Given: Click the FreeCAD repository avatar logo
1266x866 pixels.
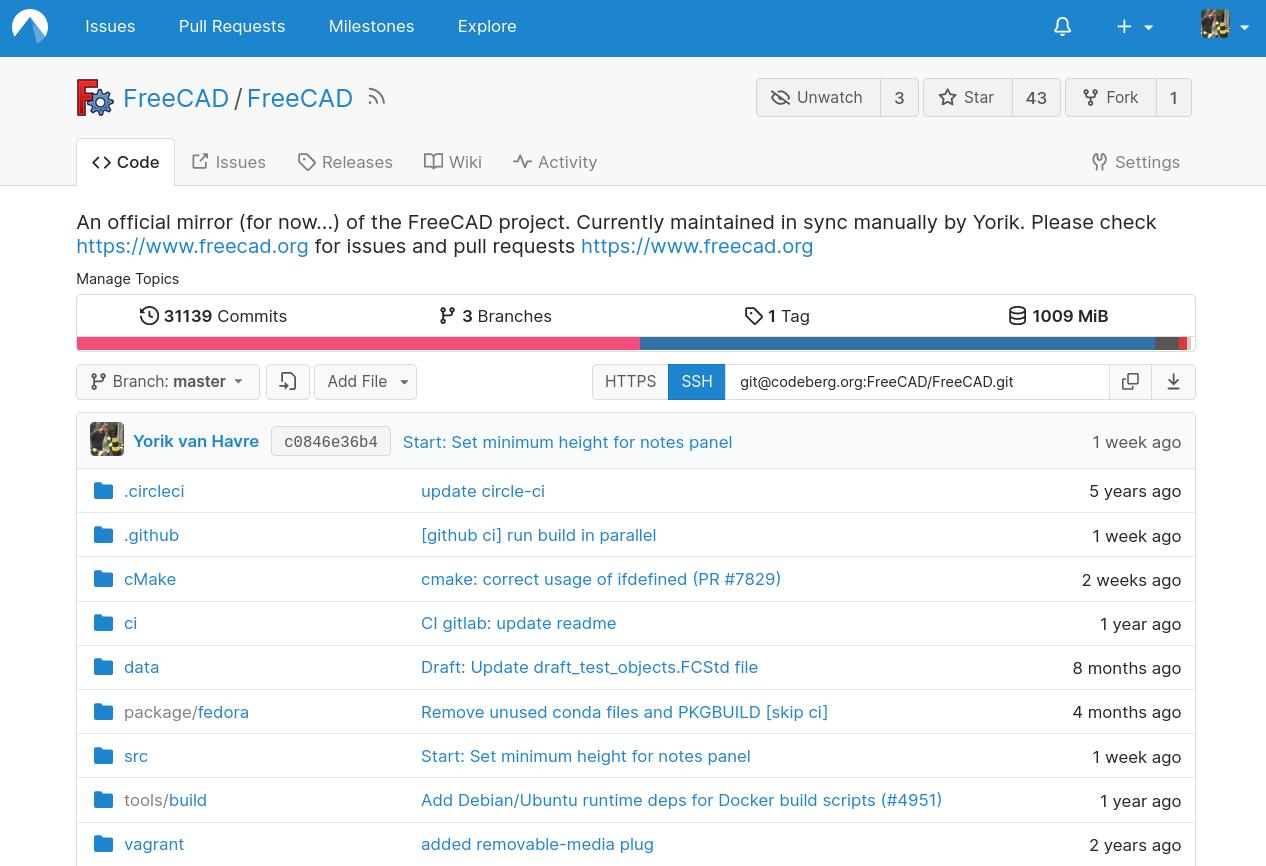Looking at the screenshot, I should [x=95, y=98].
